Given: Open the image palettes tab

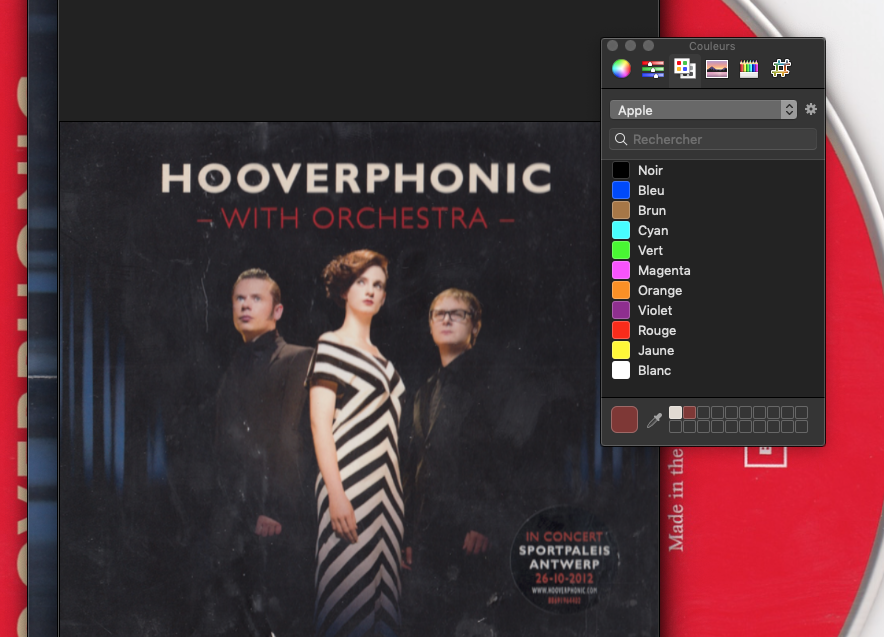Looking at the screenshot, I should tap(717, 69).
